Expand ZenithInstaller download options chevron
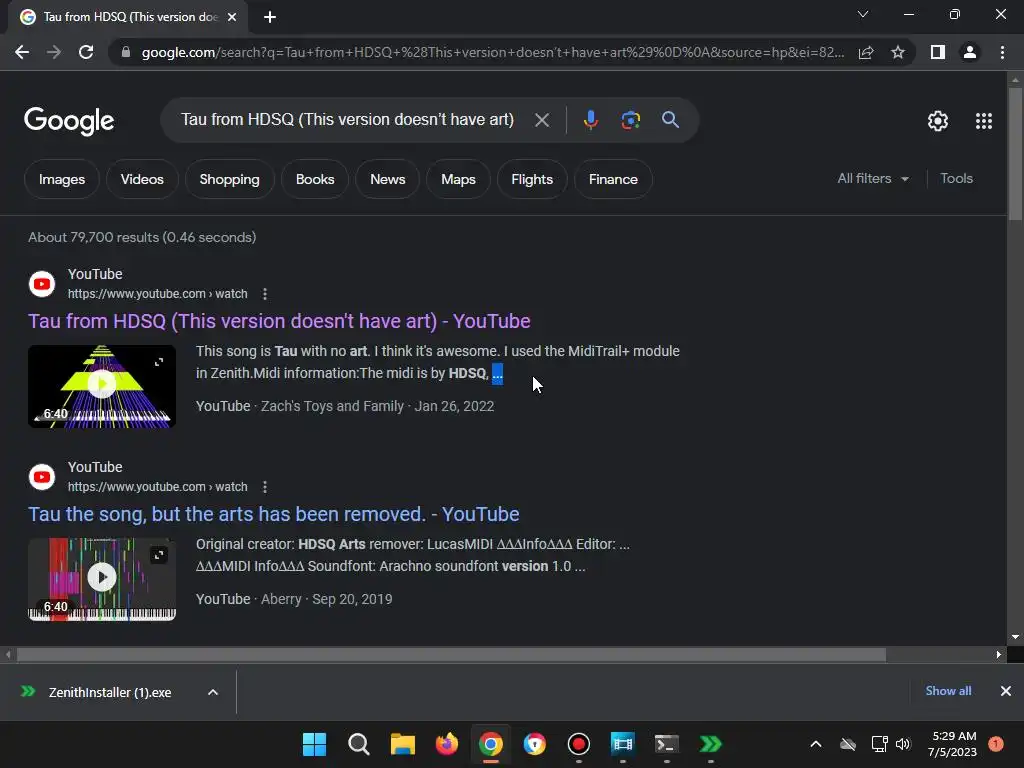This screenshot has width=1024, height=768. click(x=213, y=692)
